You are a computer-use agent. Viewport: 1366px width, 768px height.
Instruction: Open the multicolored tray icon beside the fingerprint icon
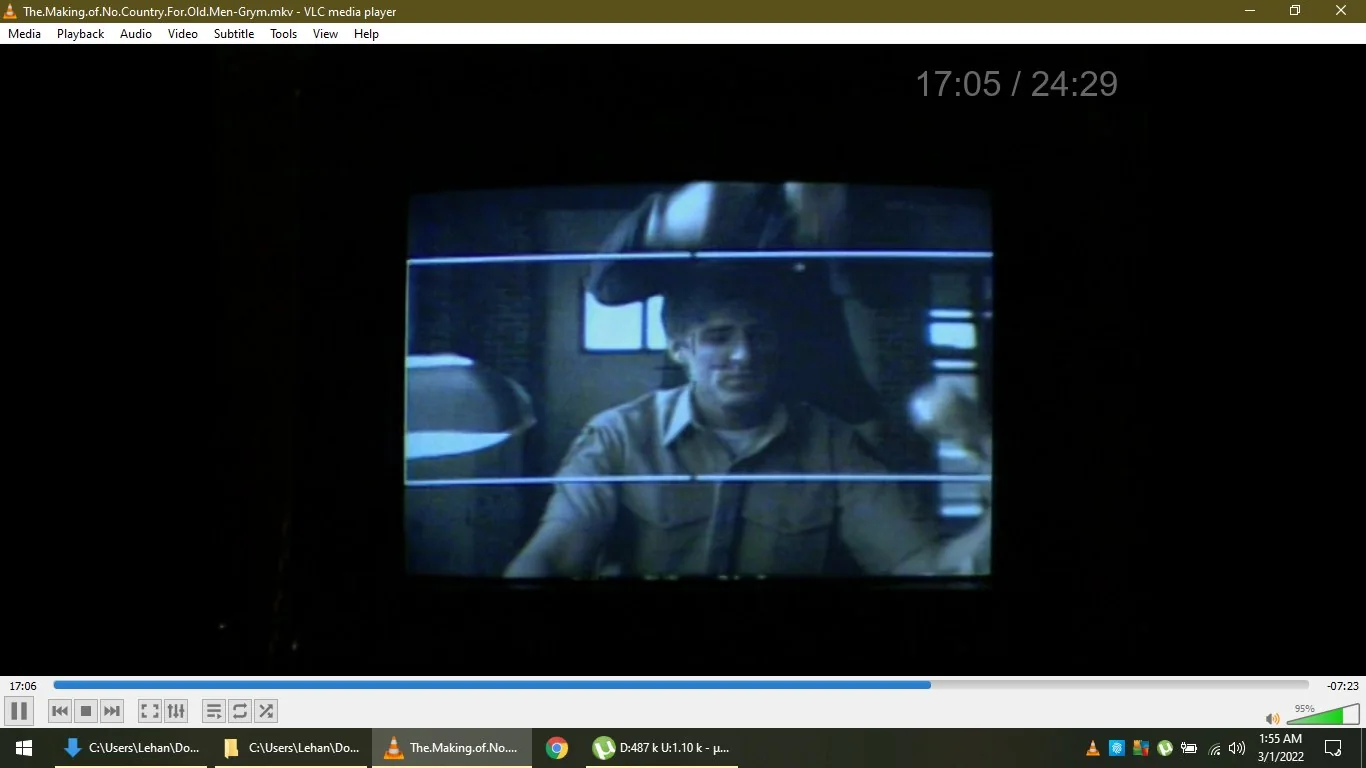(x=1141, y=748)
